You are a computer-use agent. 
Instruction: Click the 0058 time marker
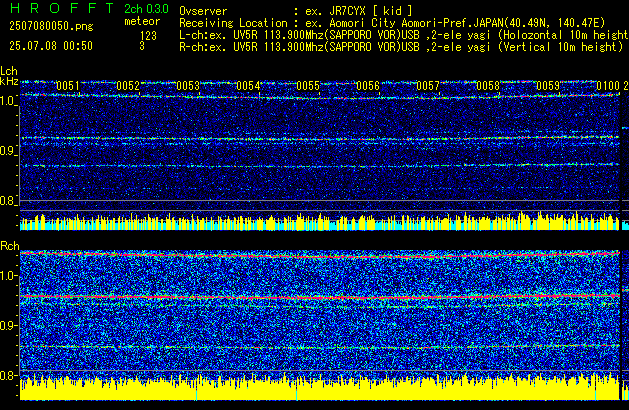pos(488,86)
